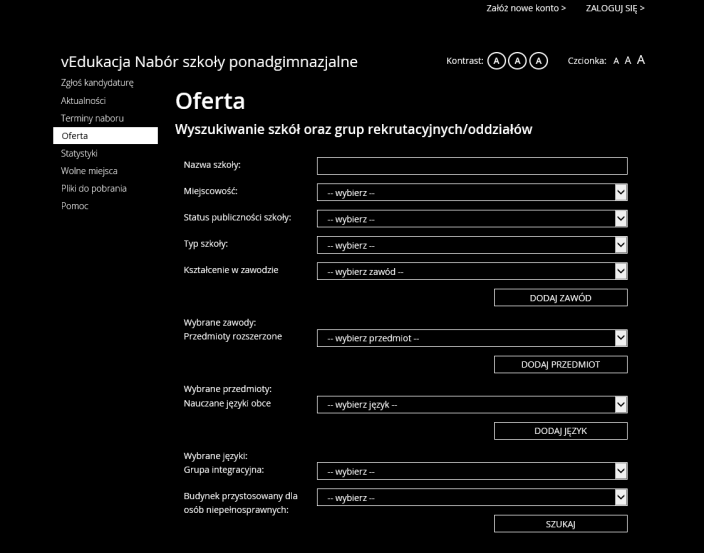
Task: Open Statystyki in the sidebar menu
Action: 79,153
